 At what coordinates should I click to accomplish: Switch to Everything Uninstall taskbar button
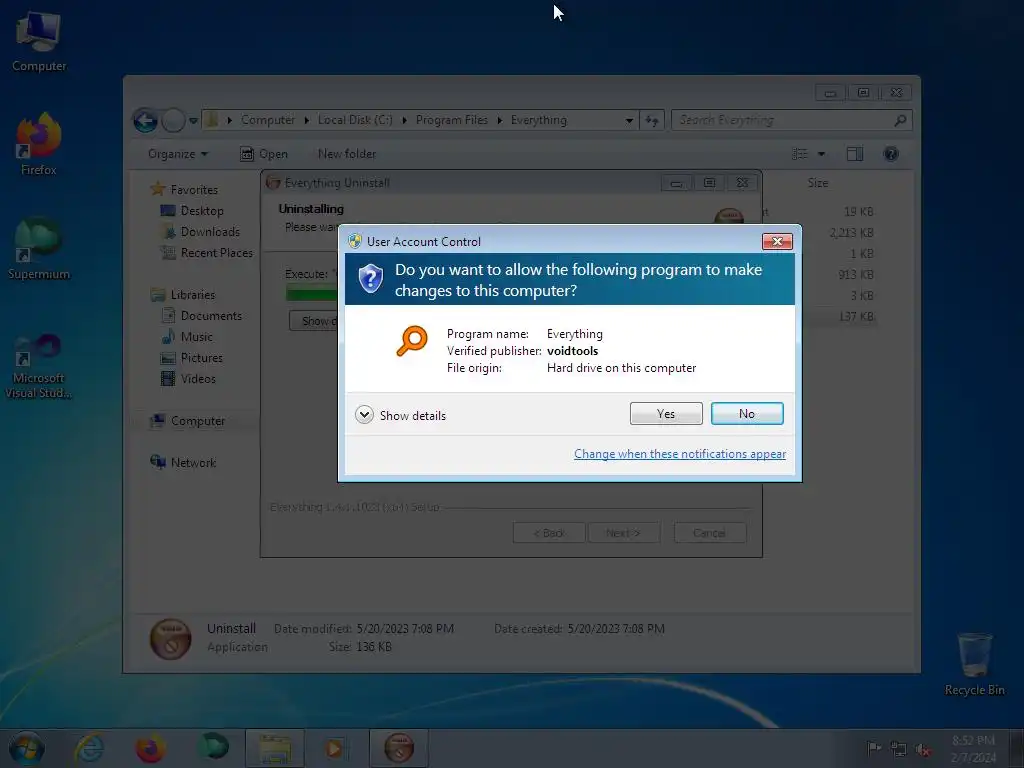click(398, 748)
